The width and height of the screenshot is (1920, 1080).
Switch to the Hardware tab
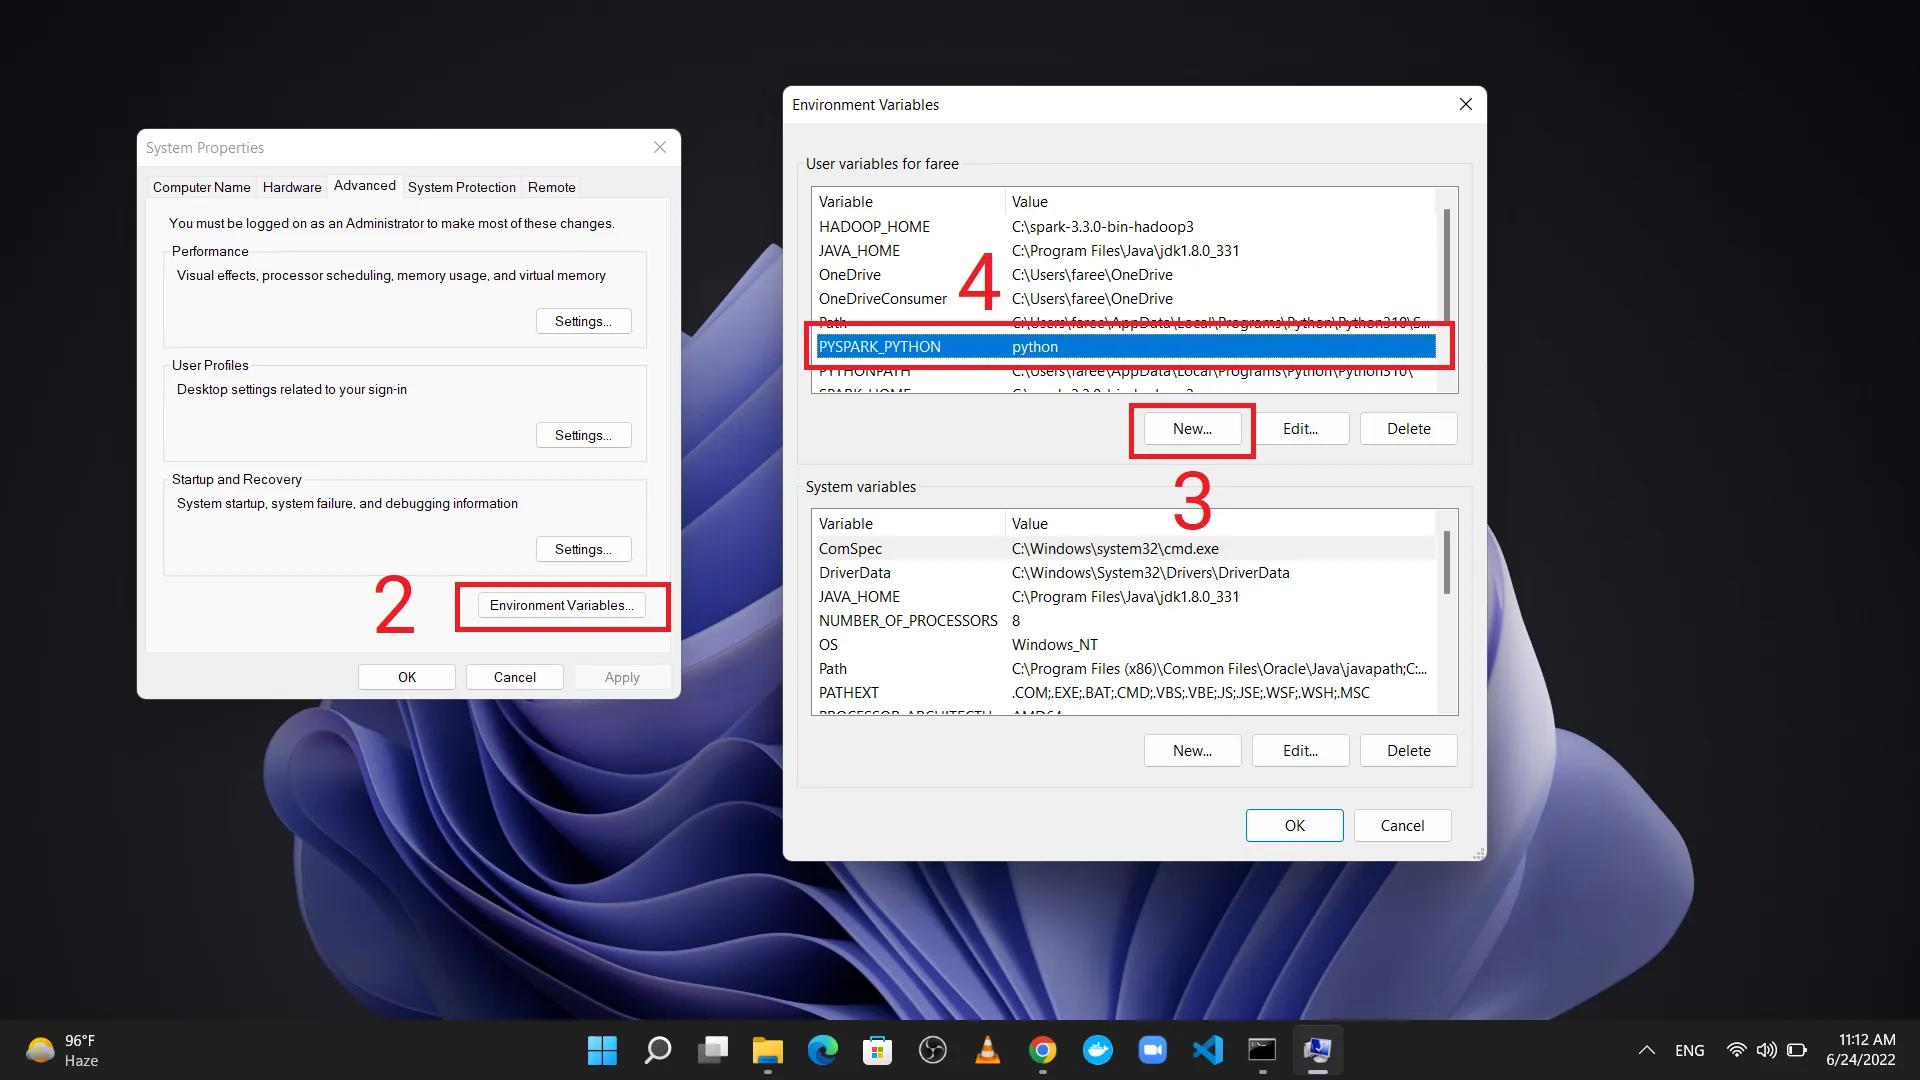tap(292, 187)
